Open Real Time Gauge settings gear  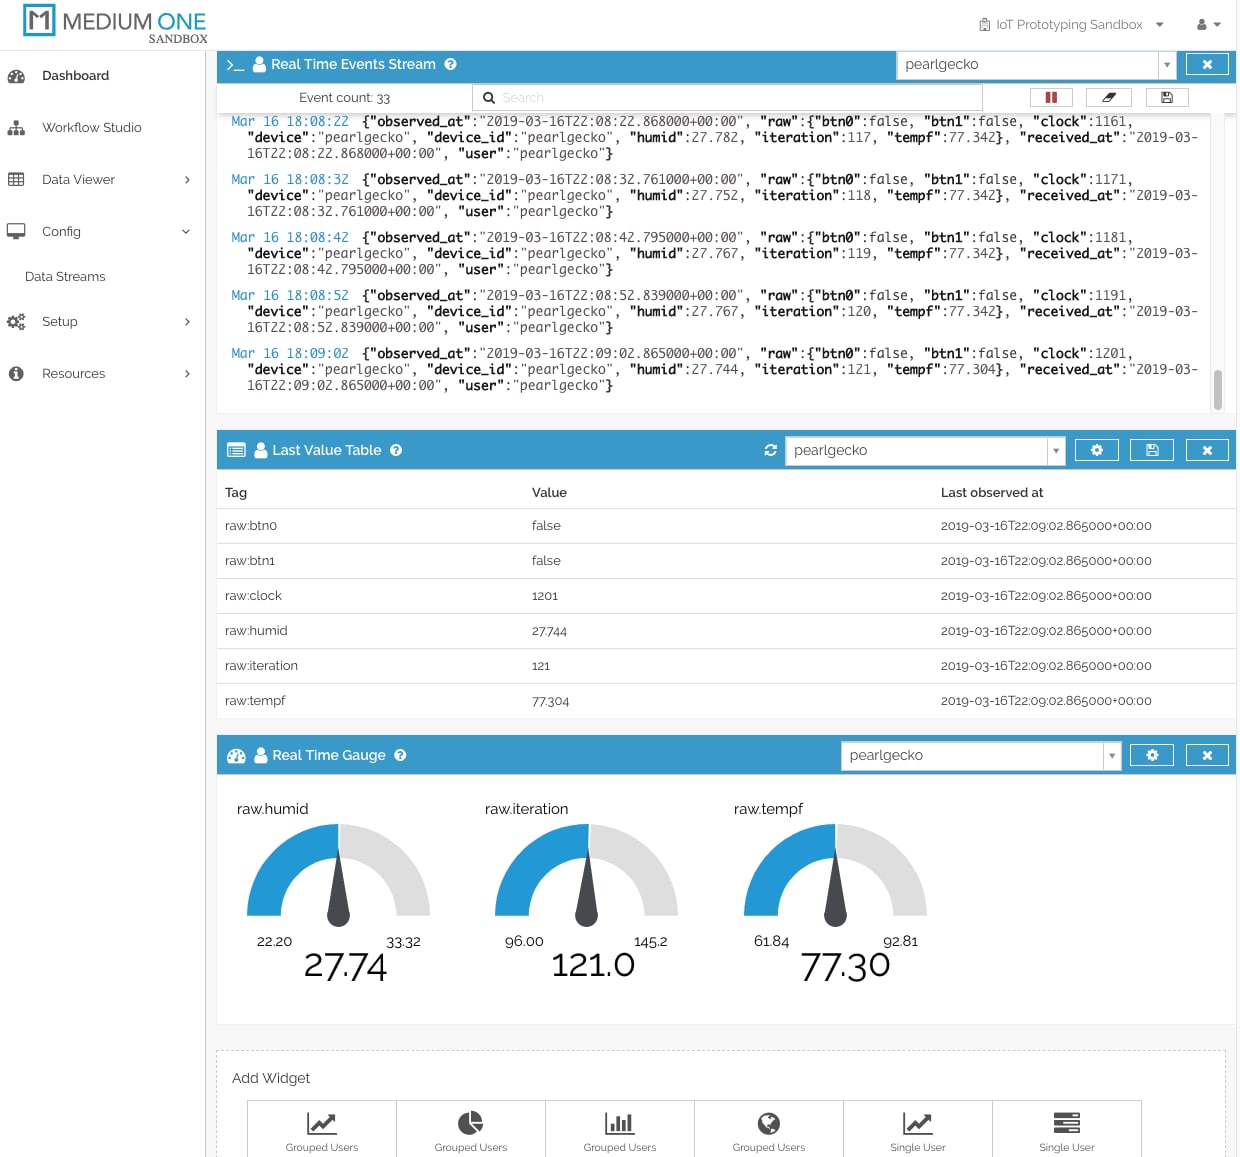[1152, 755]
